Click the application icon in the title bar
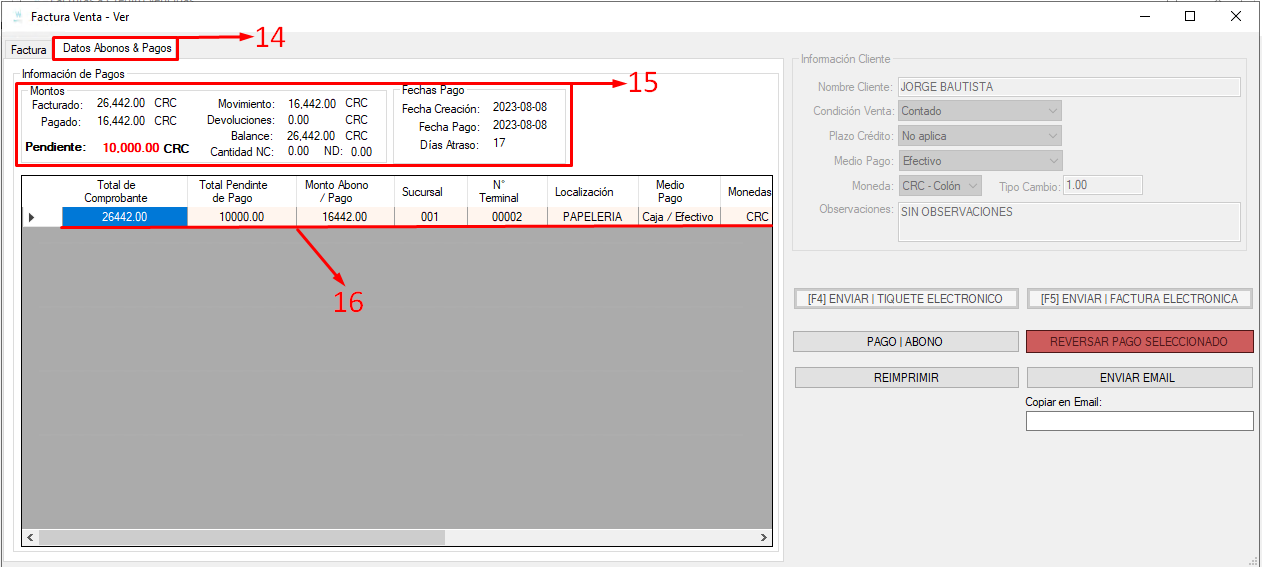 coord(17,17)
